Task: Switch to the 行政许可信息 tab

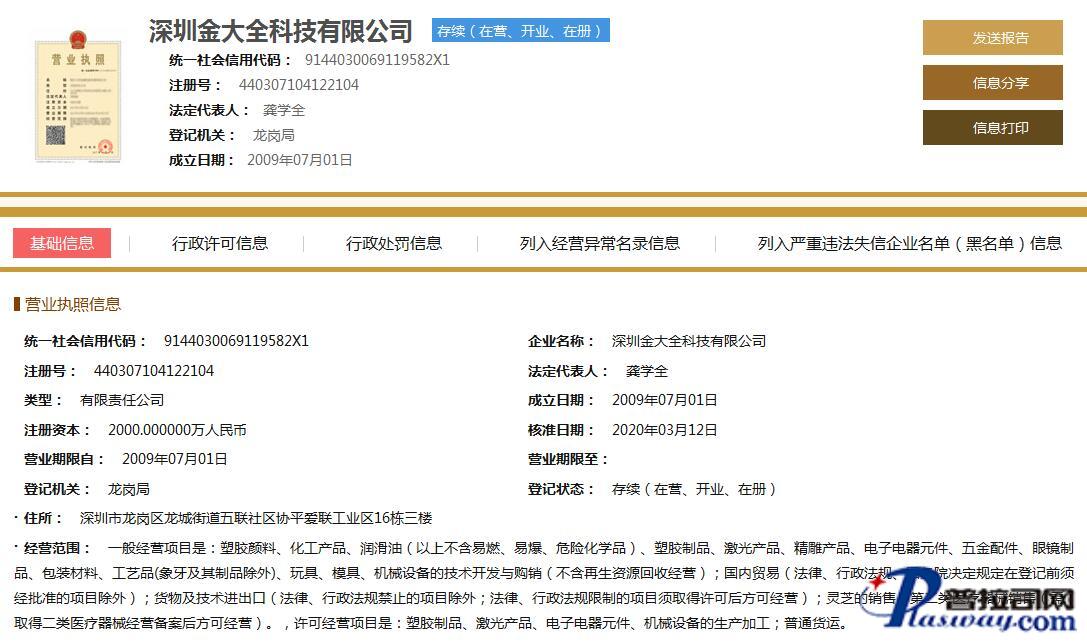Action: pos(220,243)
